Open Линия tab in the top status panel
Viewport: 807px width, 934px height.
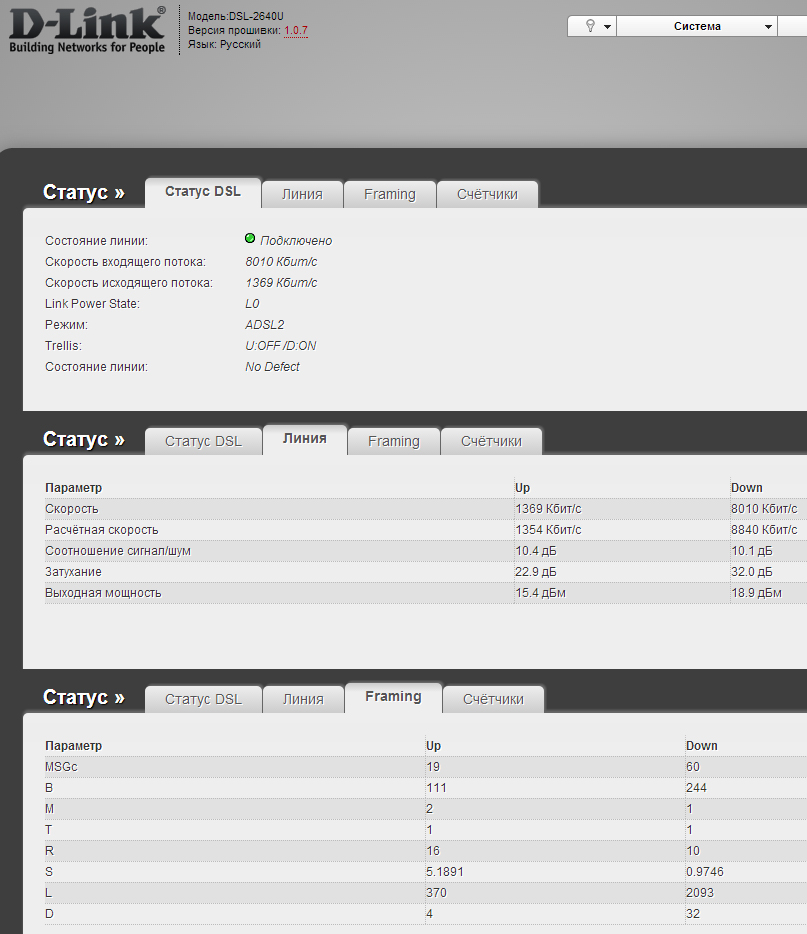pos(302,194)
